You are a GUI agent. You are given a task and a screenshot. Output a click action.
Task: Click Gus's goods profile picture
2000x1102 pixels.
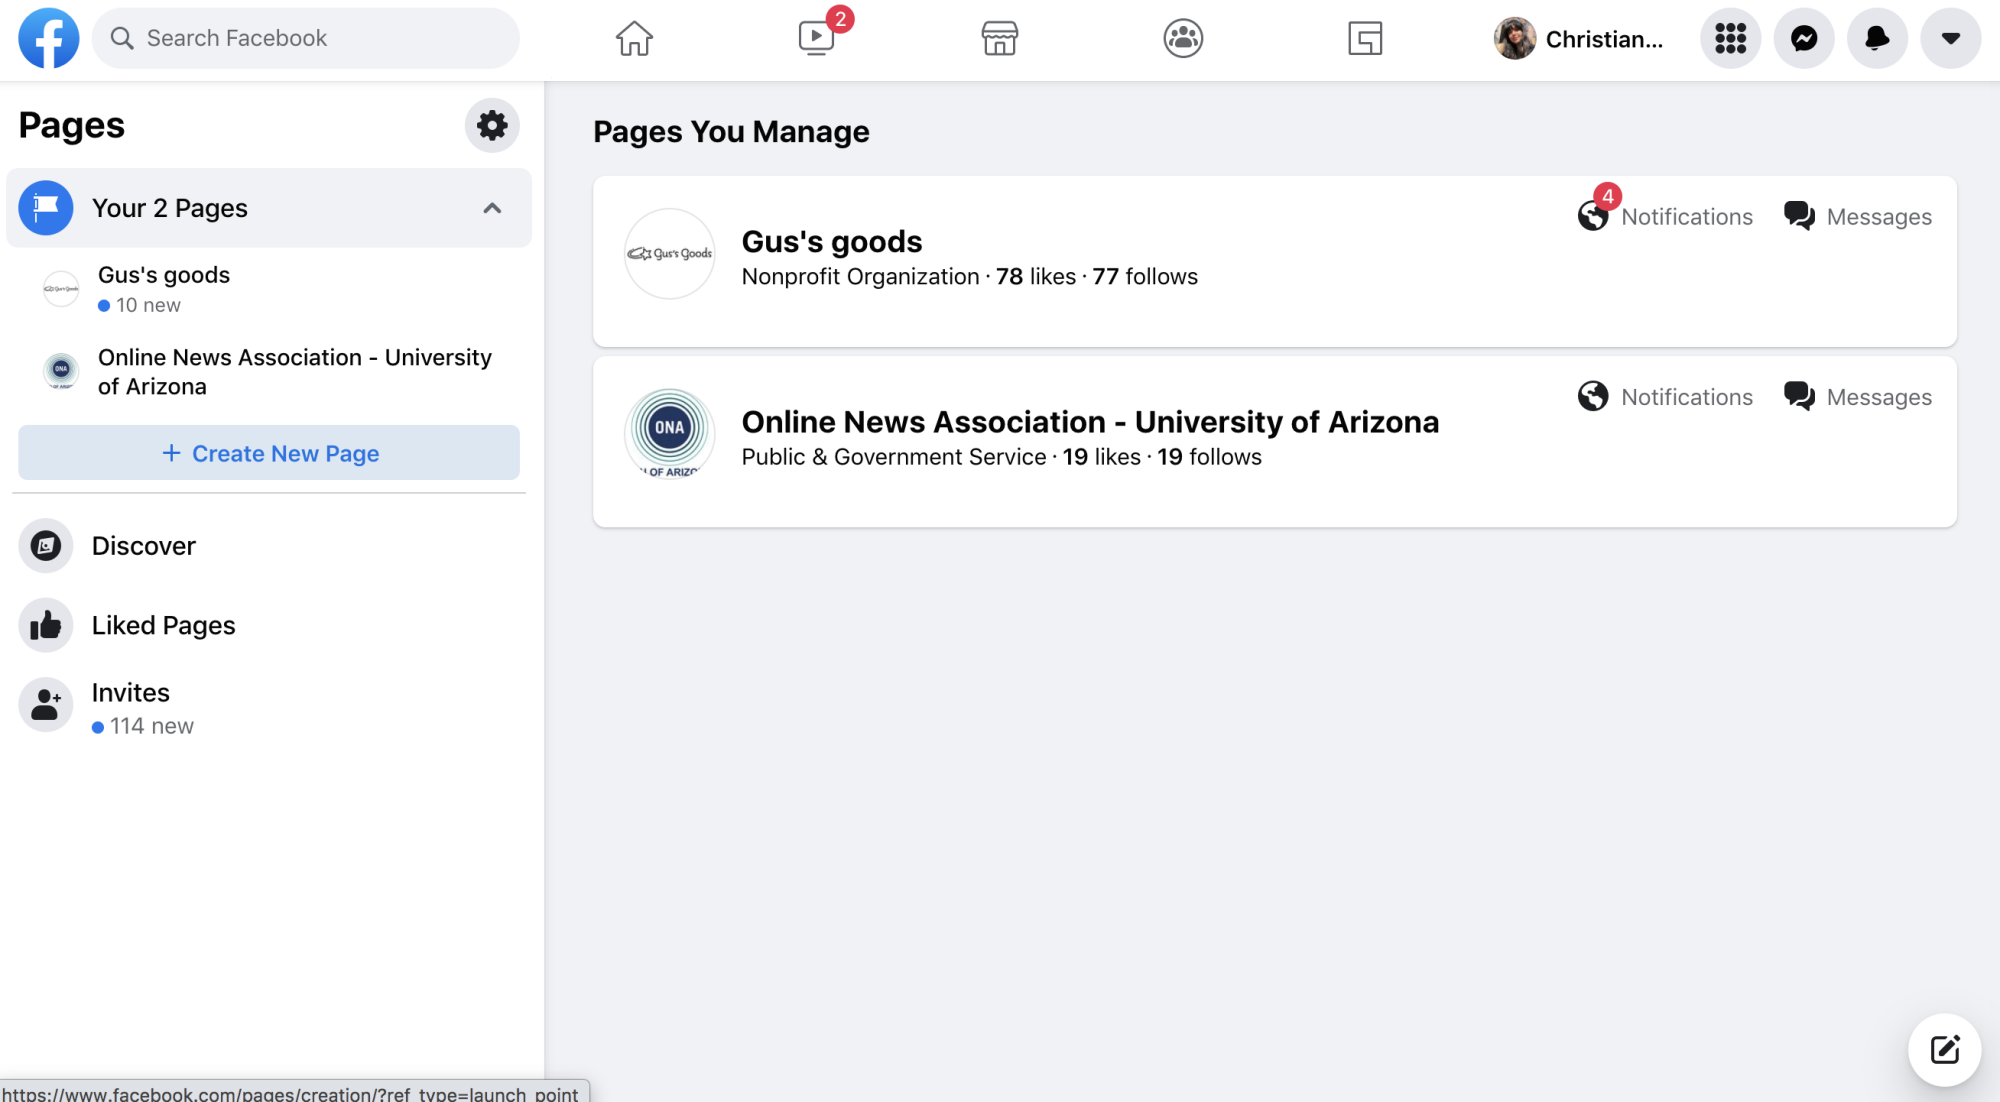(x=670, y=254)
